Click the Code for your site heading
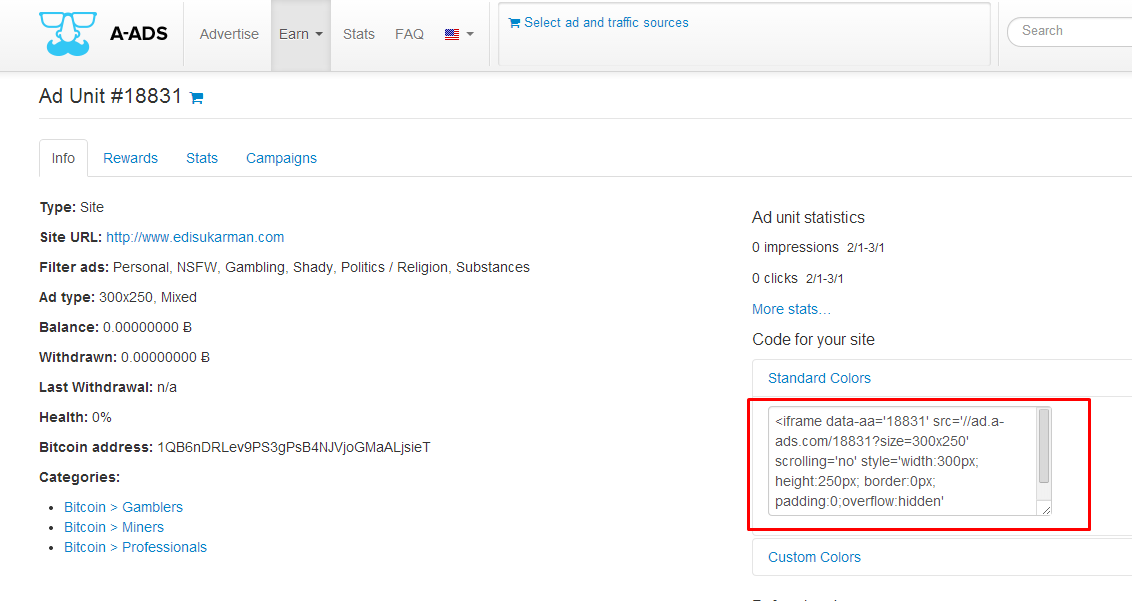 (814, 340)
